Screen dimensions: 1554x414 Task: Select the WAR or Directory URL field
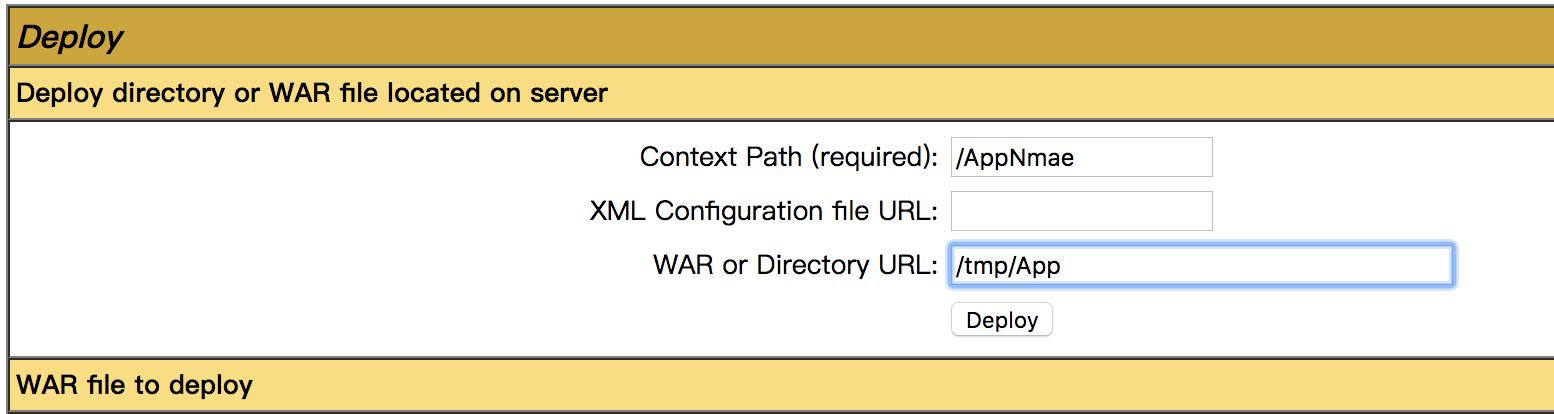click(1200, 265)
